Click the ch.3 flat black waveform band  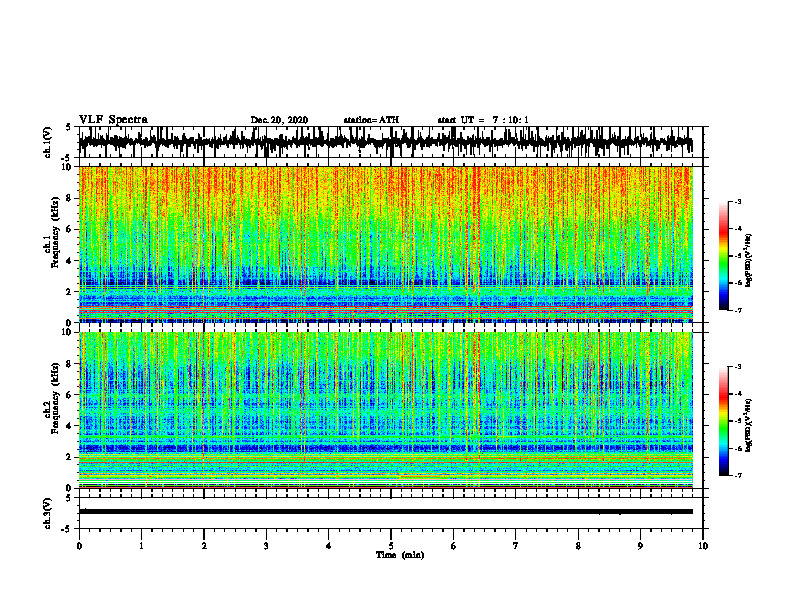(x=385, y=512)
